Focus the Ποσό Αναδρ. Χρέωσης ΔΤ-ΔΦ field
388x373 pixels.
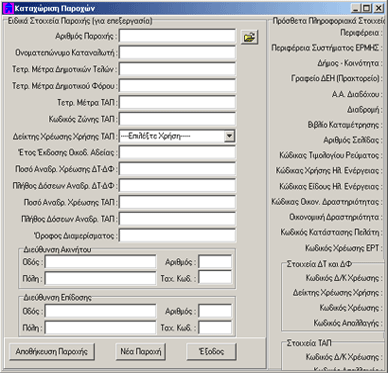pos(177,169)
